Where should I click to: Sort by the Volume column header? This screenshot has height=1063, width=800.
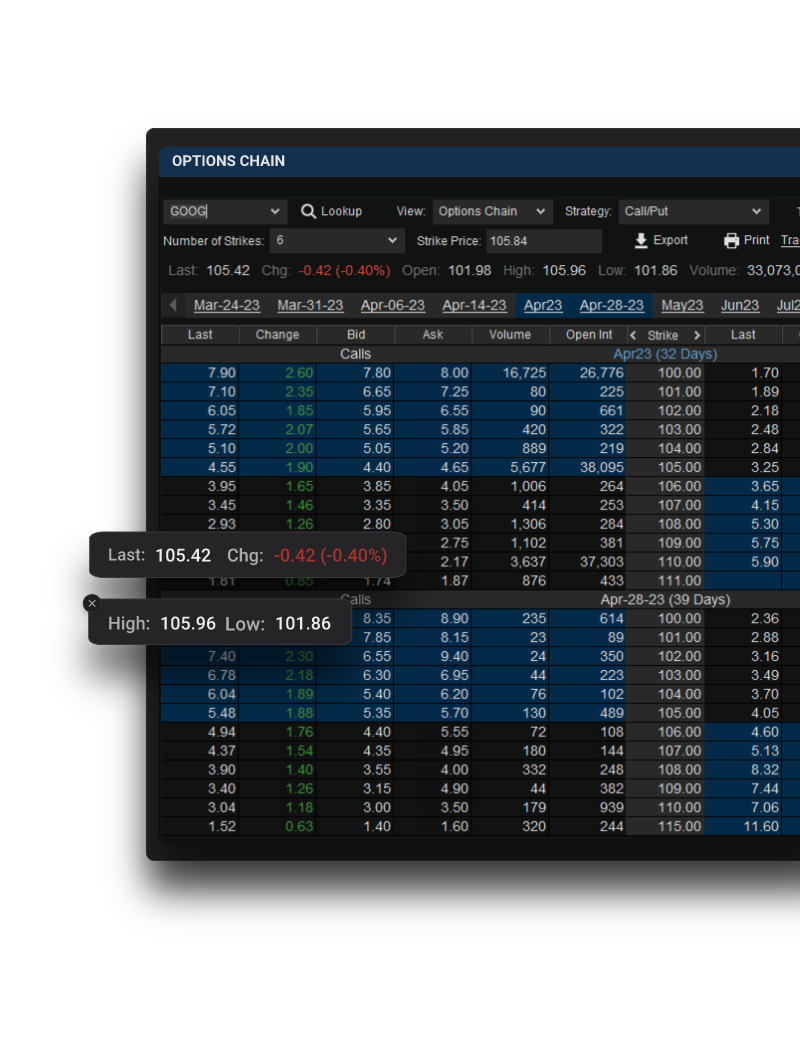click(x=510, y=335)
